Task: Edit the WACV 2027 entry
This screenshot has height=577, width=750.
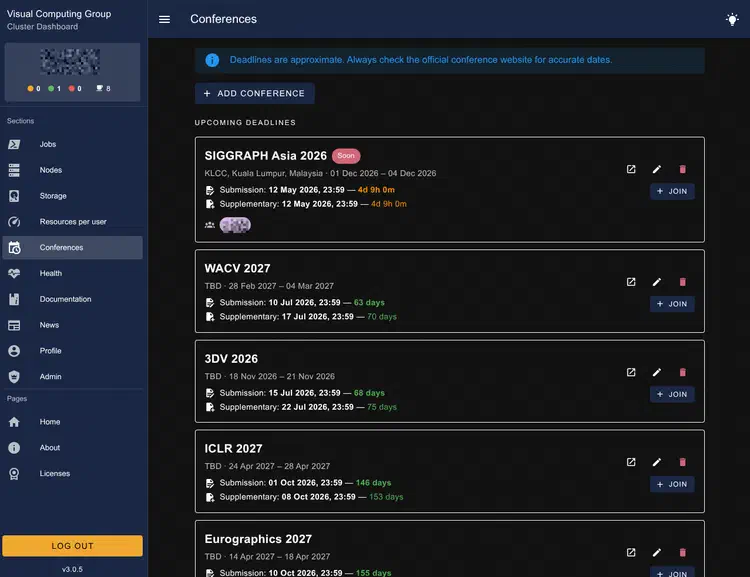Action: (x=657, y=282)
